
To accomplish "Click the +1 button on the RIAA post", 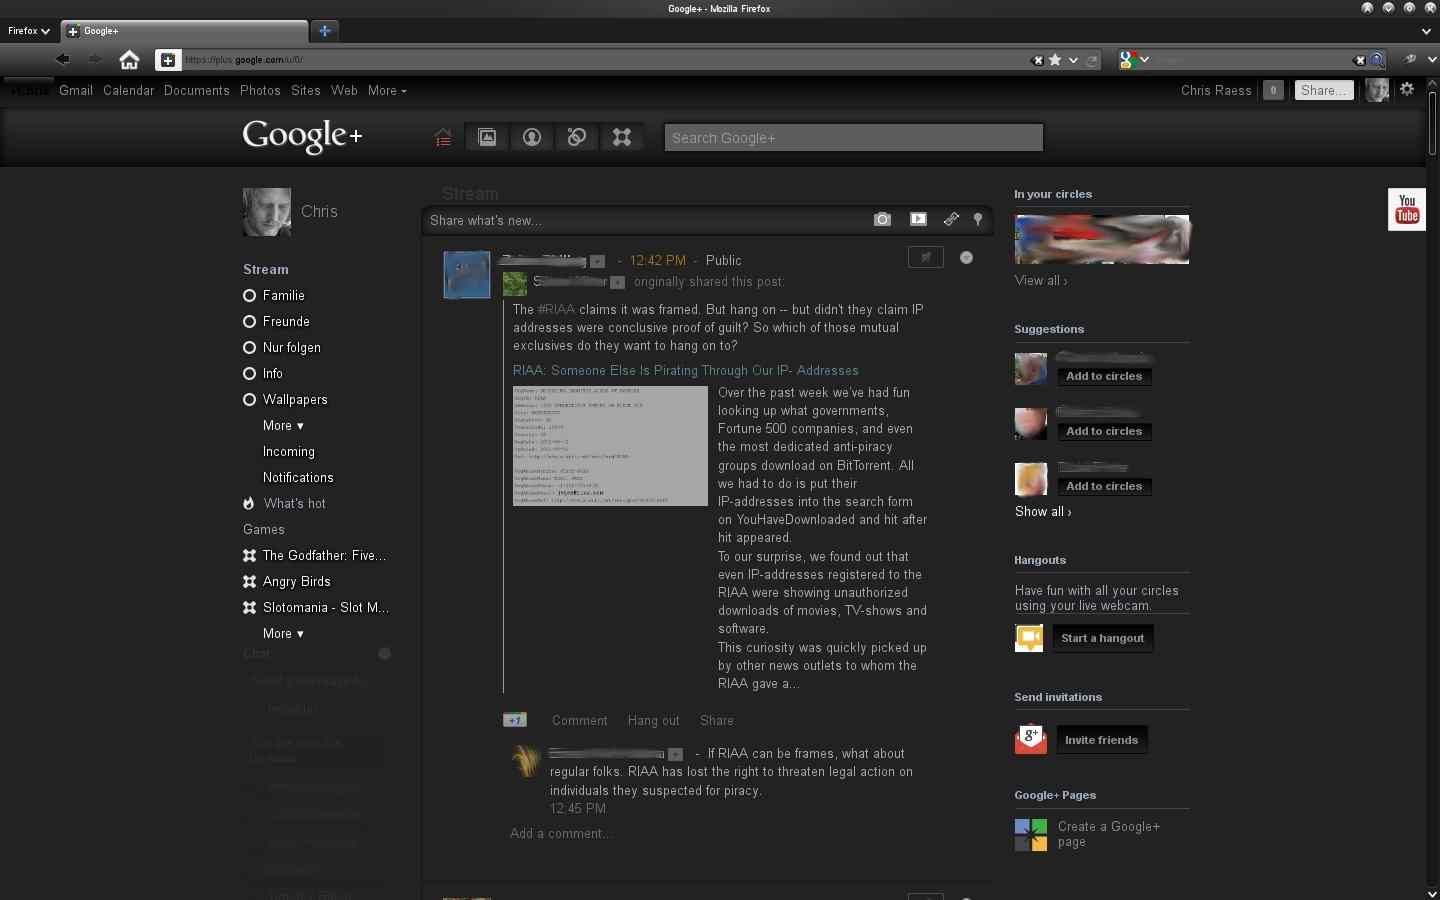I will [515, 720].
